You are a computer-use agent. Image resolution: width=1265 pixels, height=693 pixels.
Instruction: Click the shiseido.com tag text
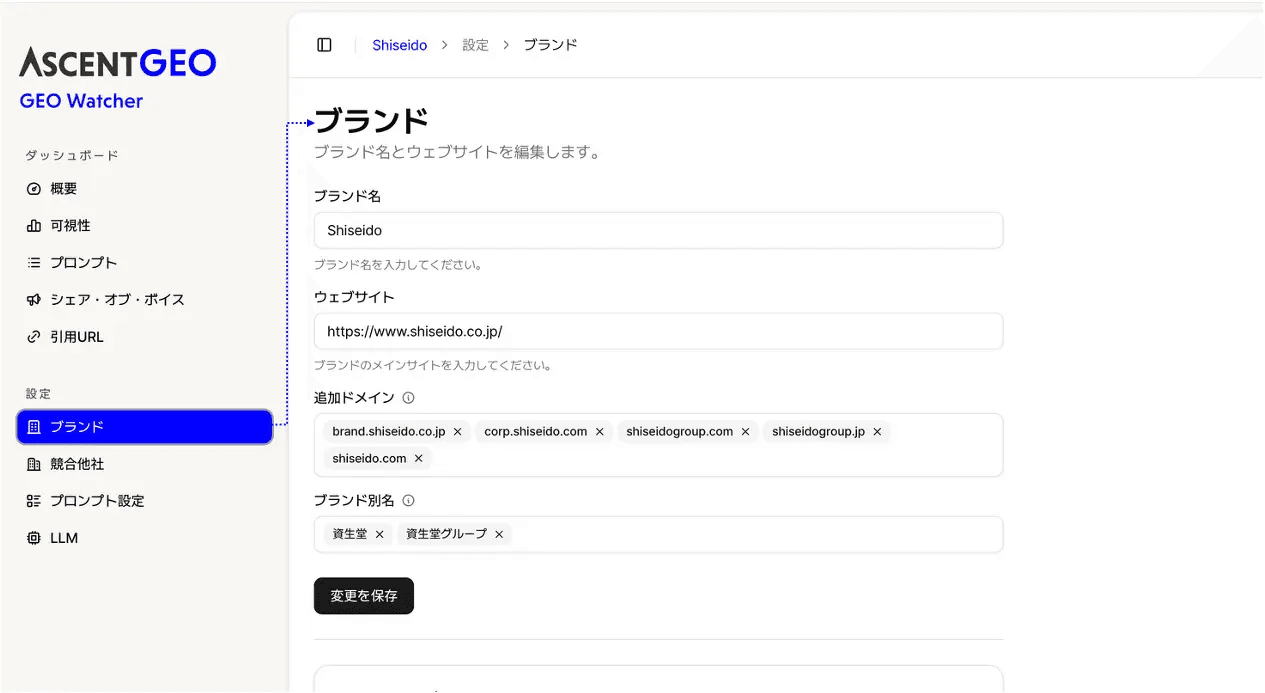(370, 459)
